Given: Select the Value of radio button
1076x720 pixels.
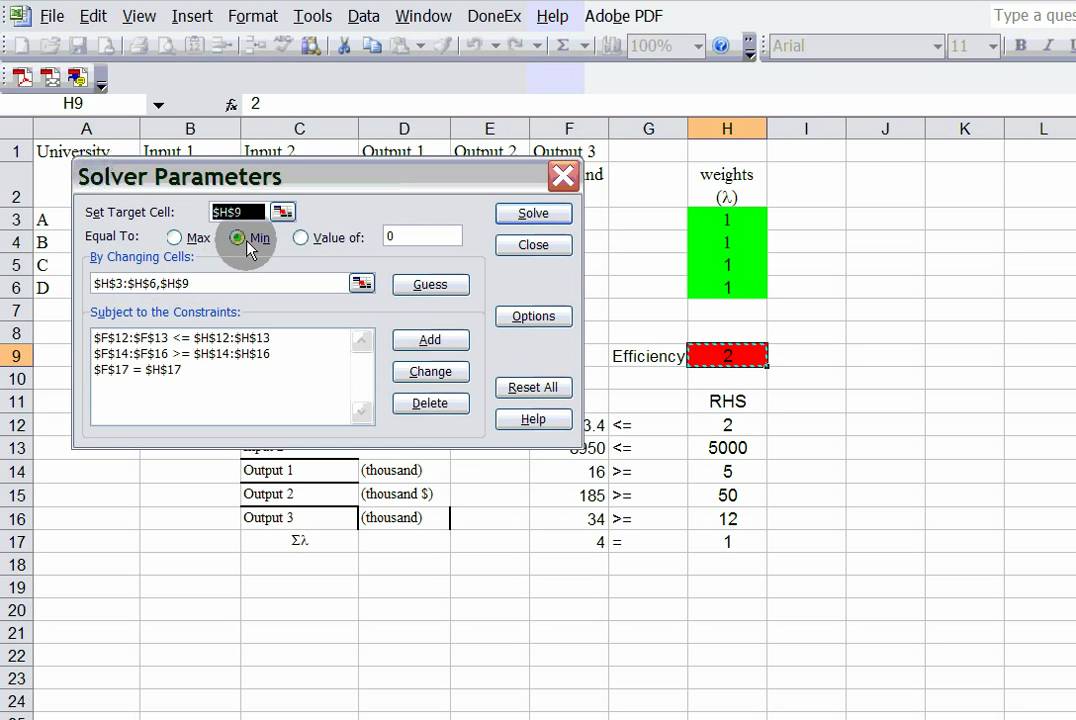Looking at the screenshot, I should 301,237.
